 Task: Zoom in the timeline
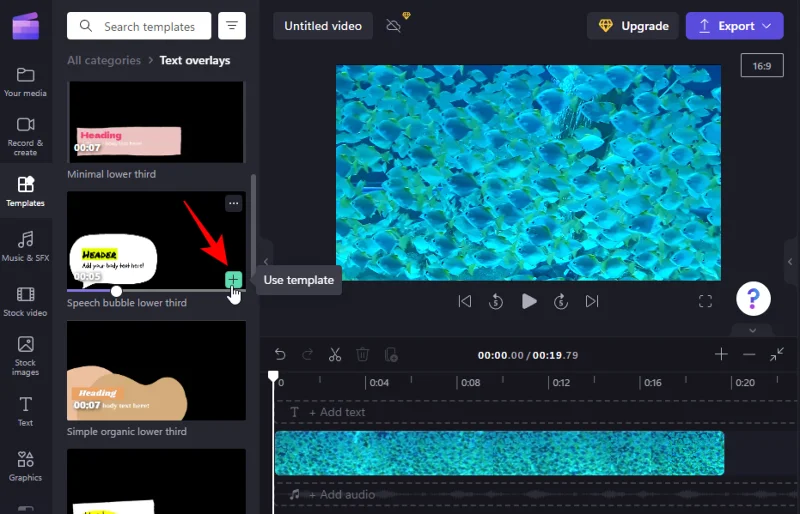(721, 354)
